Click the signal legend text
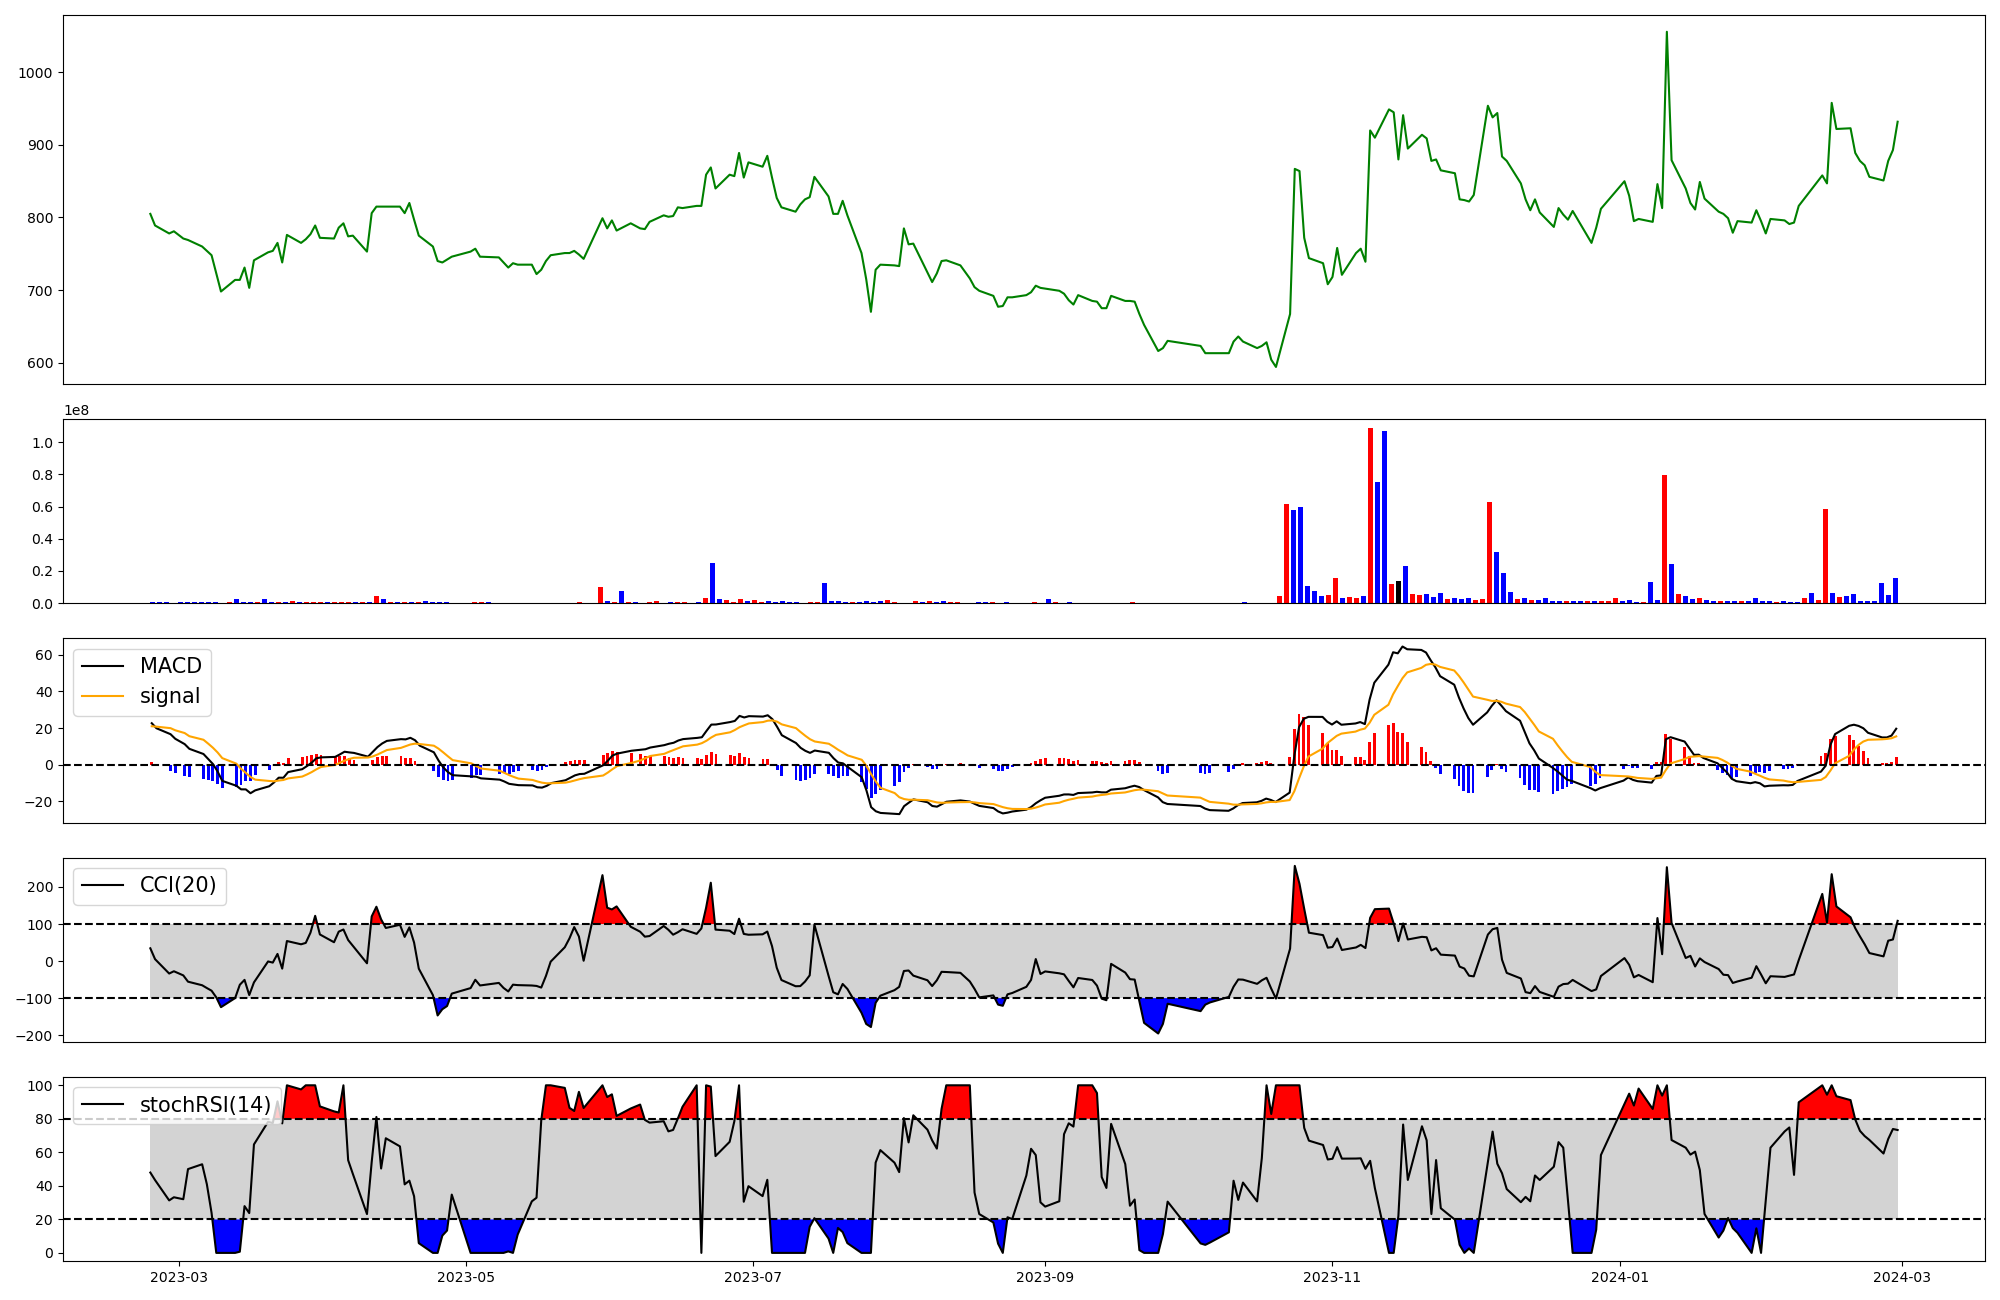Image resolution: width=2000 pixels, height=1300 pixels. pyautogui.click(x=170, y=696)
